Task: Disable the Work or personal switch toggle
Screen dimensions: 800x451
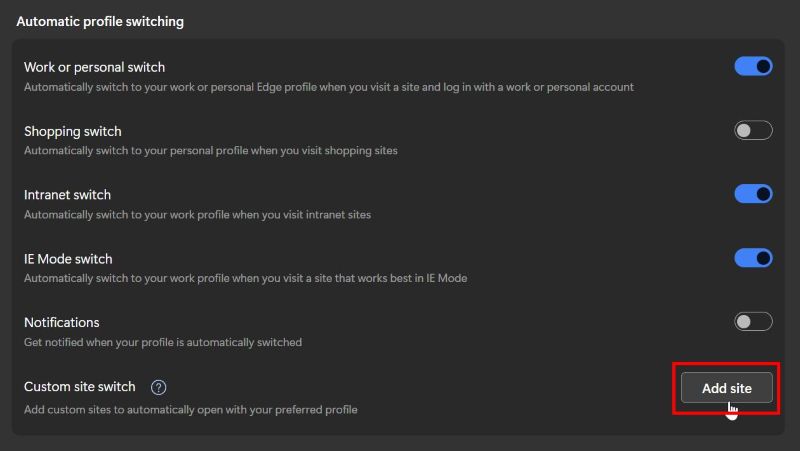Action: coord(753,67)
